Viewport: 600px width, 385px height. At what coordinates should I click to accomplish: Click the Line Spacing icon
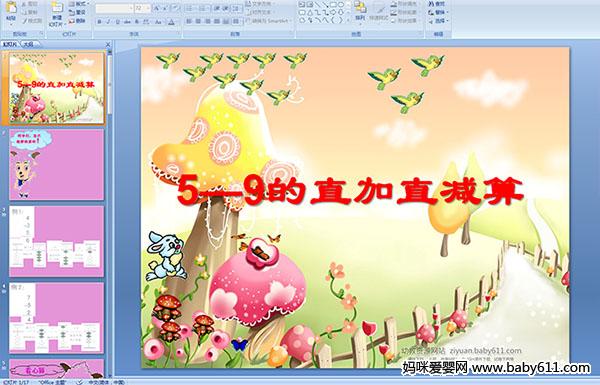(x=236, y=8)
